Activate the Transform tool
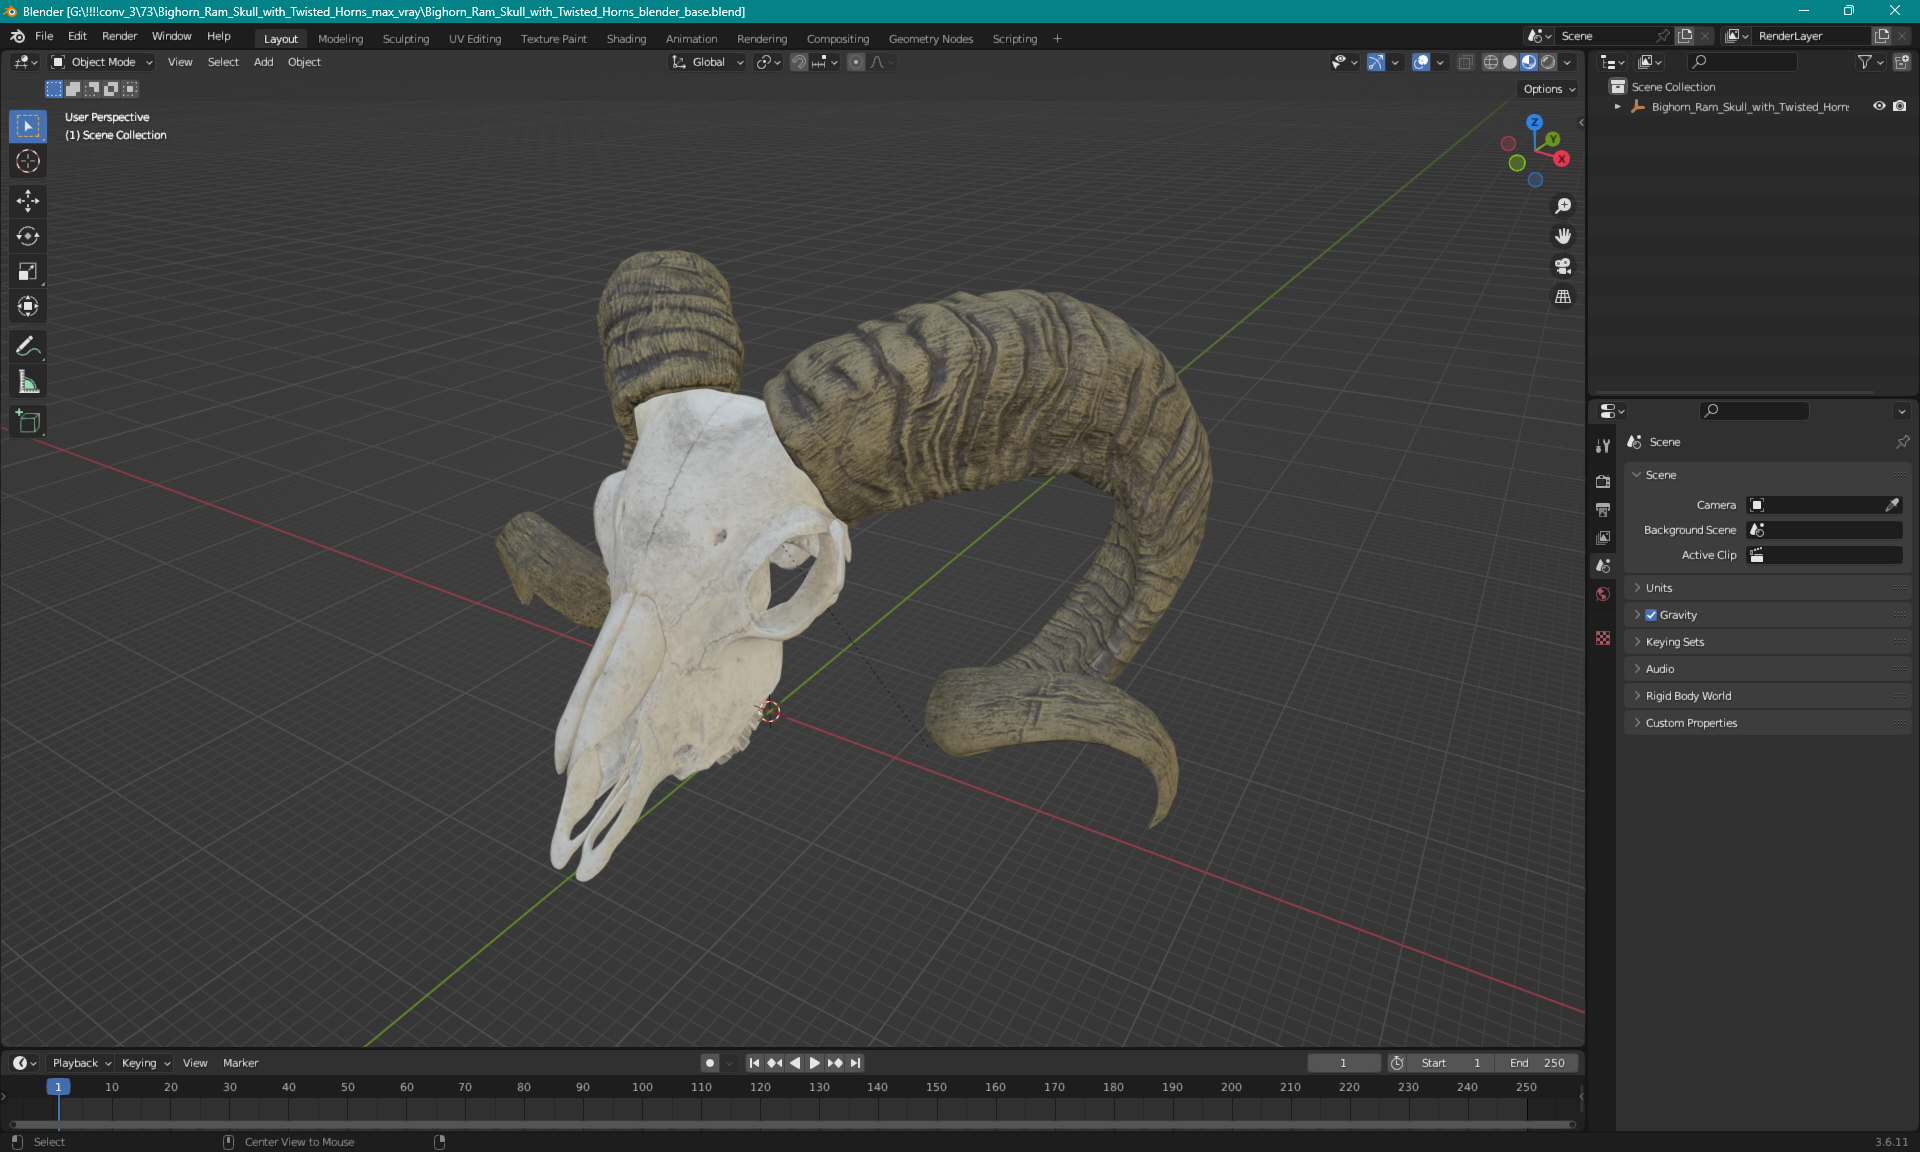1920x1152 pixels. [28, 306]
